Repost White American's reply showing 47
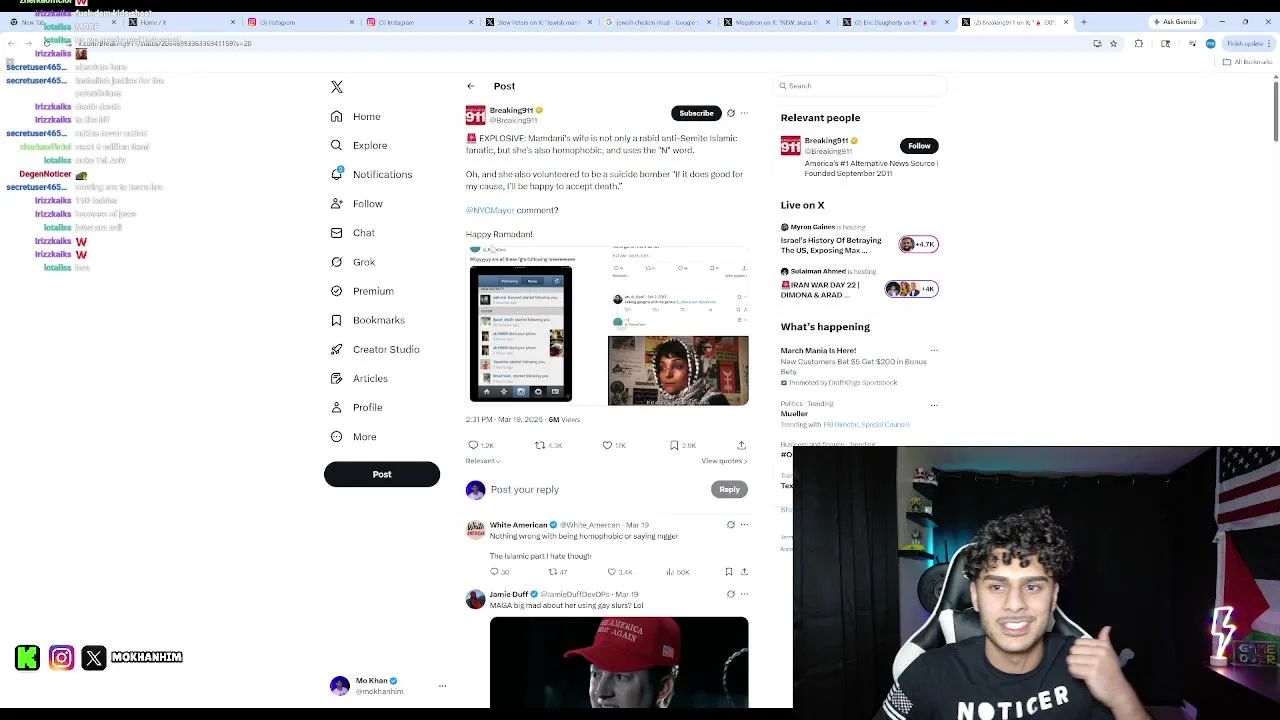Screen dimensions: 1280x720 [x=557, y=572]
